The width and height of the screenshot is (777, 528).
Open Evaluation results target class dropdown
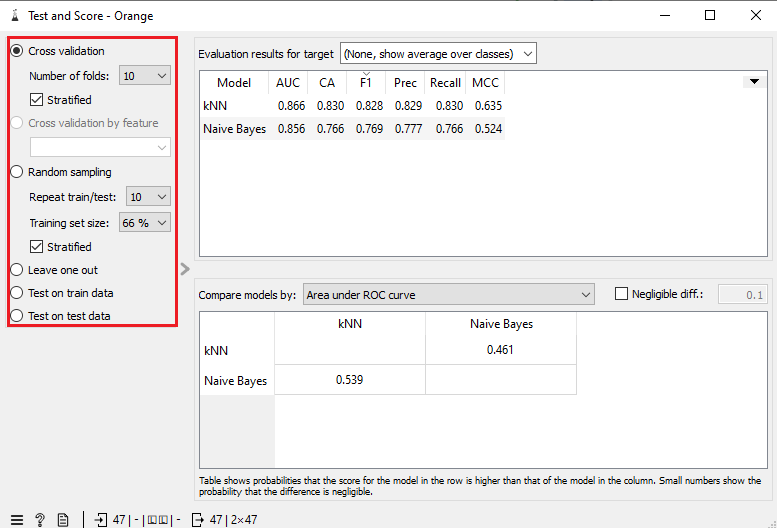(438, 53)
